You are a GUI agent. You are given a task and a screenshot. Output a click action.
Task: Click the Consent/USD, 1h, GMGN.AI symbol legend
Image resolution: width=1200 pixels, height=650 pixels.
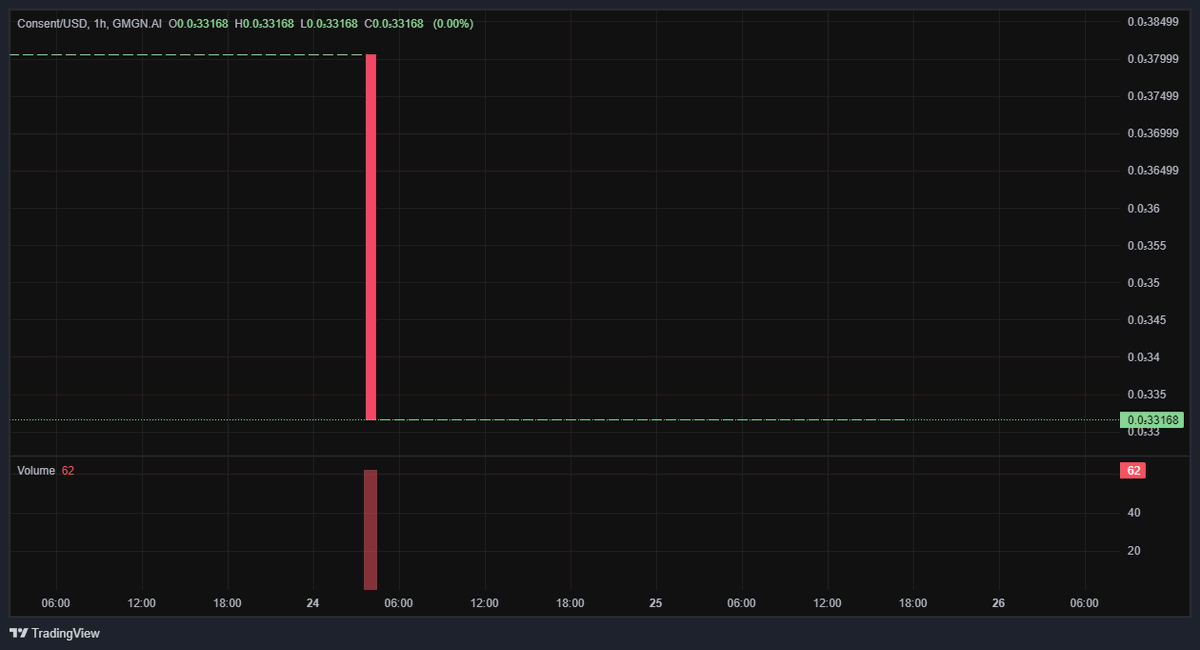[x=90, y=23]
